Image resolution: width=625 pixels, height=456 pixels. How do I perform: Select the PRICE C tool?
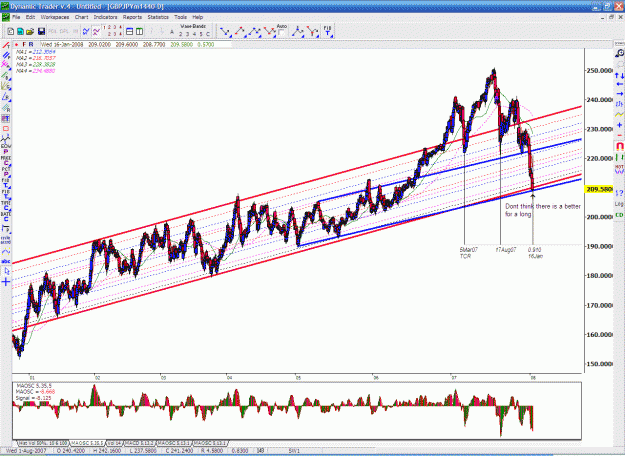click(6, 160)
